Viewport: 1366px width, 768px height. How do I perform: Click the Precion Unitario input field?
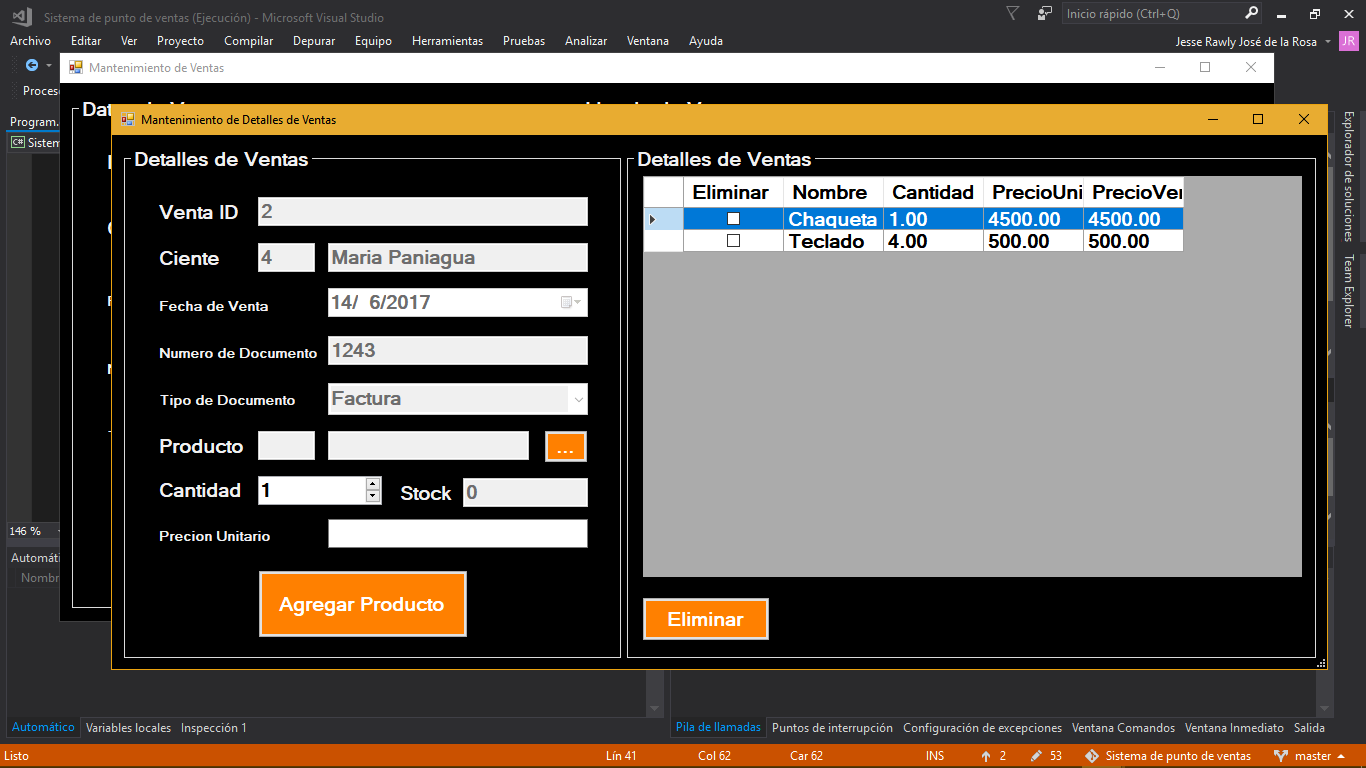tap(458, 534)
